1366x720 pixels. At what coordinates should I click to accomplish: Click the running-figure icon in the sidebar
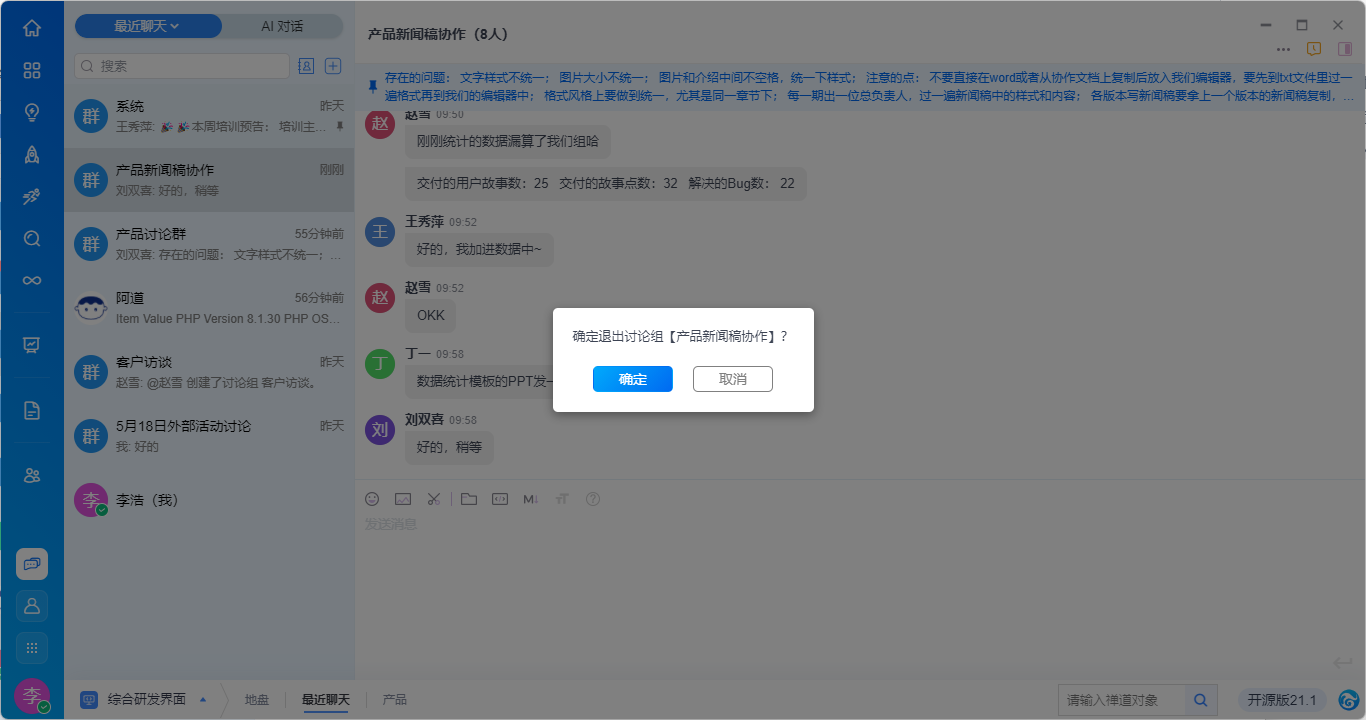click(32, 196)
